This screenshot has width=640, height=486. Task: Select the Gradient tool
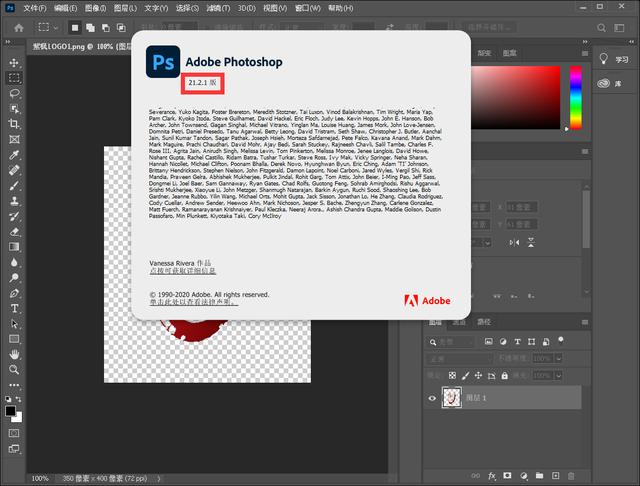pyautogui.click(x=14, y=246)
